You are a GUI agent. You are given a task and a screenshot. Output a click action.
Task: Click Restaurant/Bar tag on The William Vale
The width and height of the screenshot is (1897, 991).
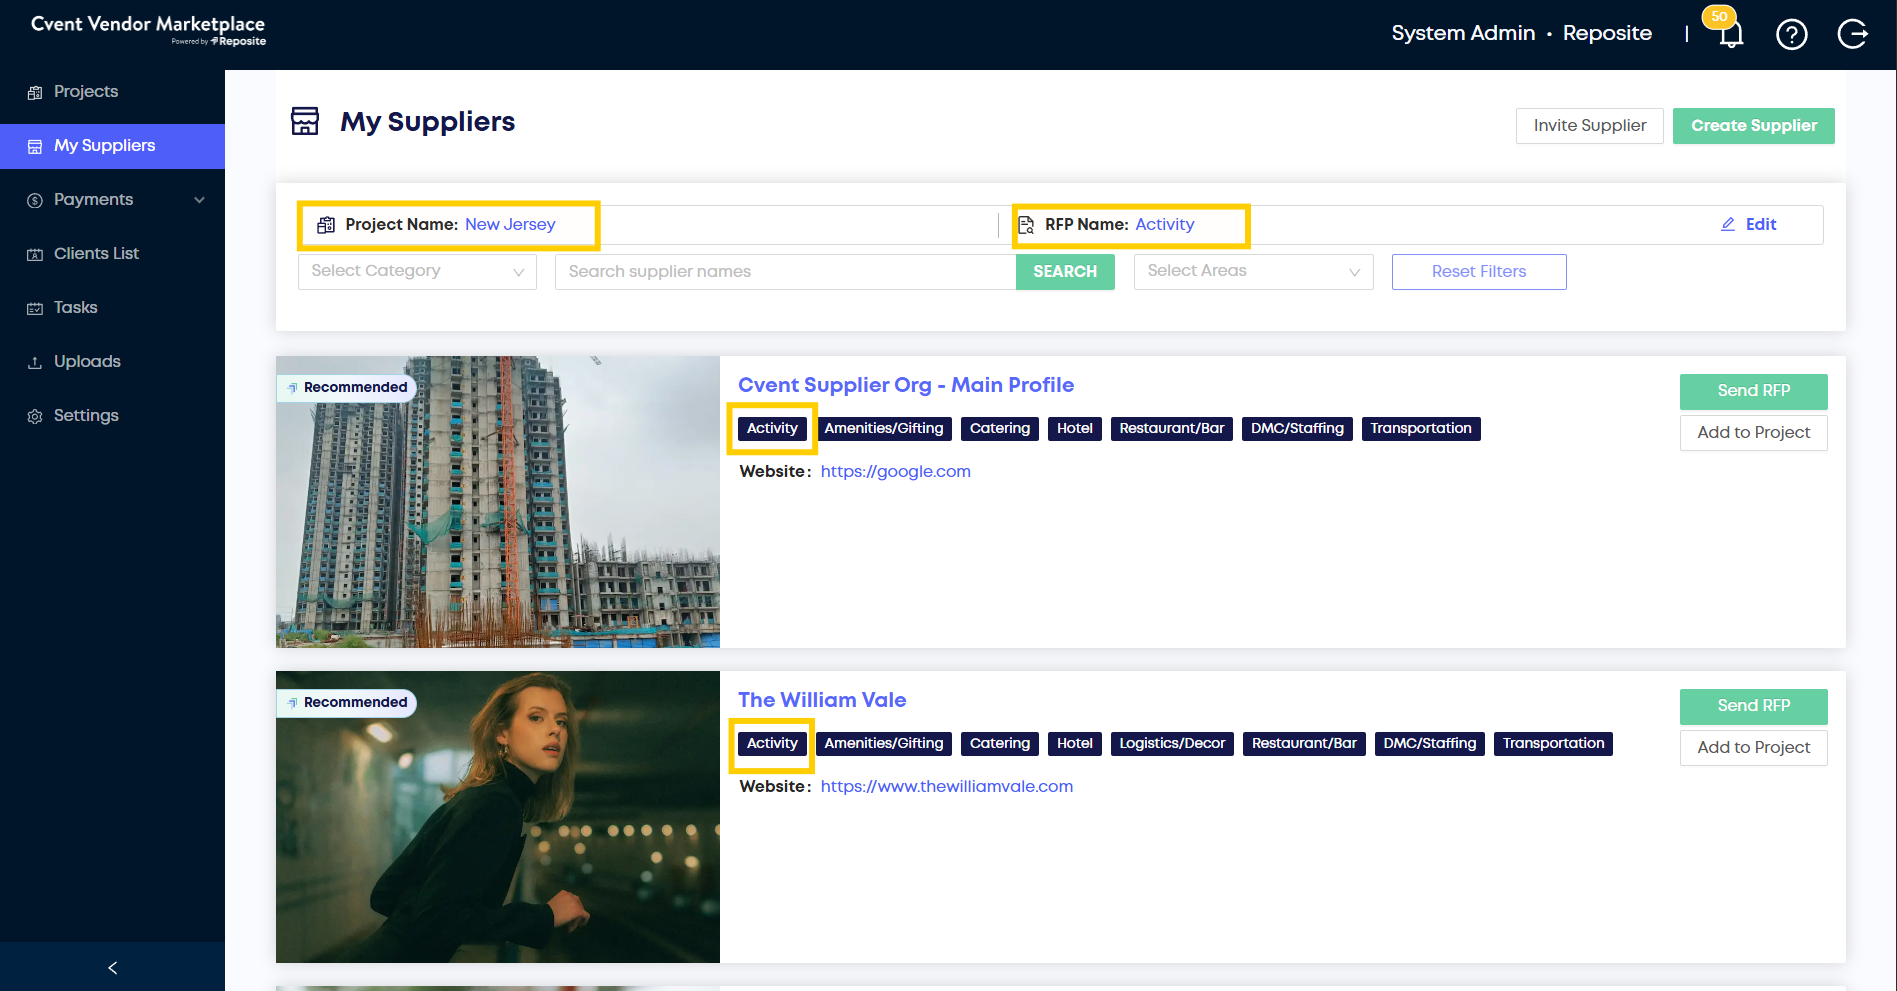pyautogui.click(x=1304, y=744)
